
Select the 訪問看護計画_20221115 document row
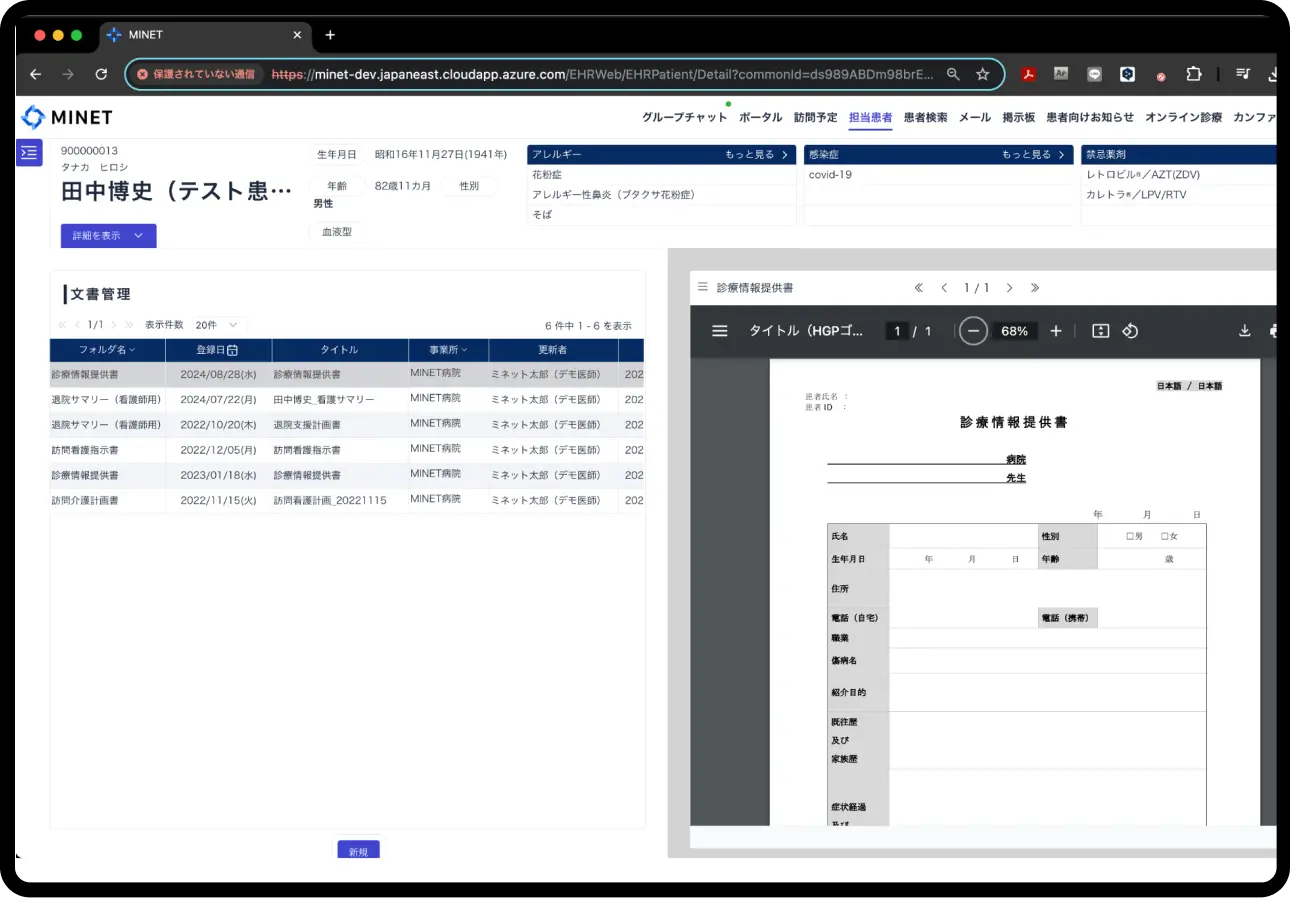click(347, 500)
